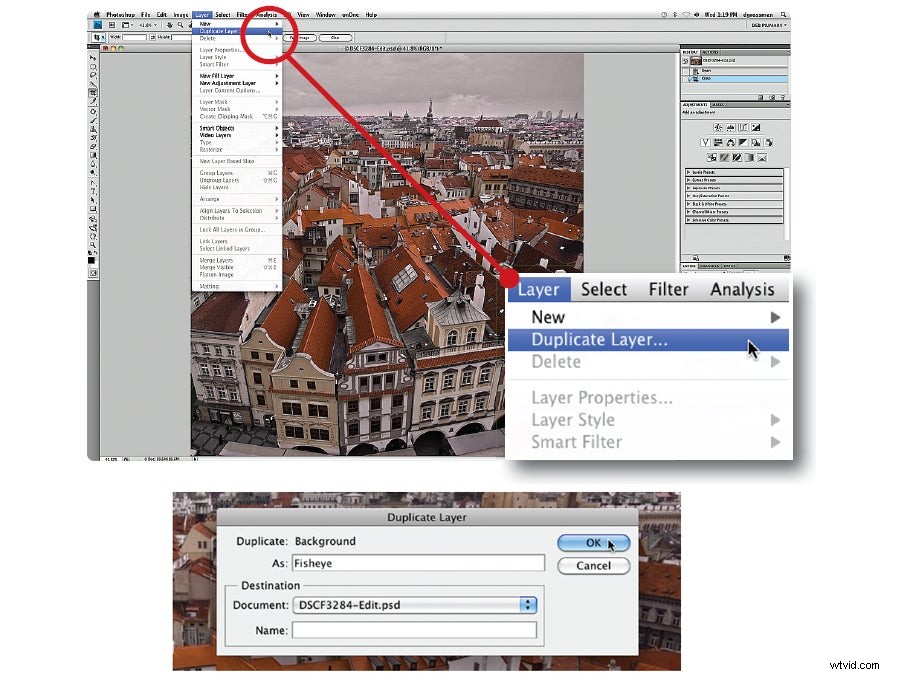The height and width of the screenshot is (675, 900).
Task: Toggle the snapshot checkbox in the History panel
Action: [685, 60]
